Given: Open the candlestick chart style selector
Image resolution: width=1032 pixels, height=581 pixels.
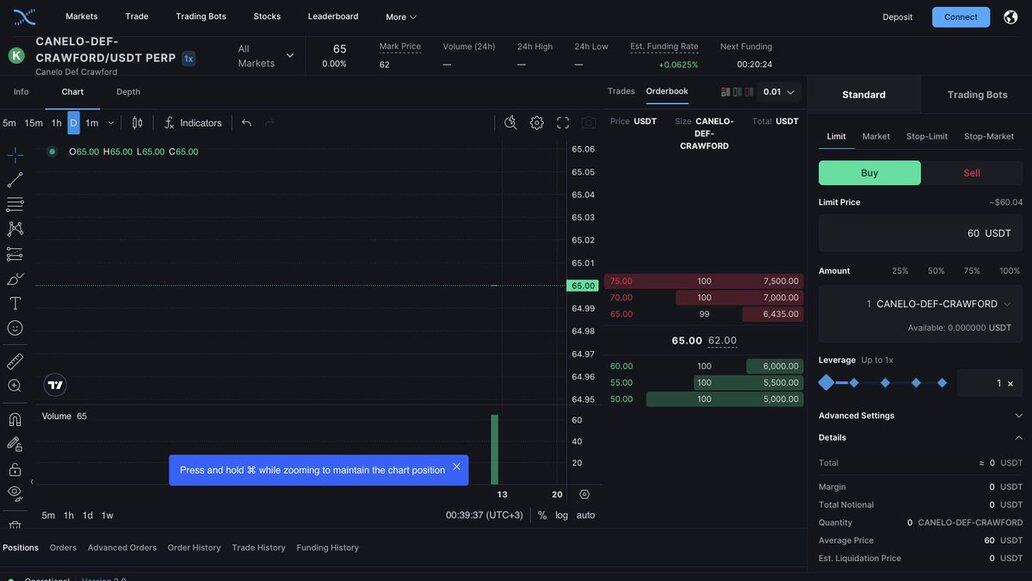Looking at the screenshot, I should pyautogui.click(x=137, y=123).
